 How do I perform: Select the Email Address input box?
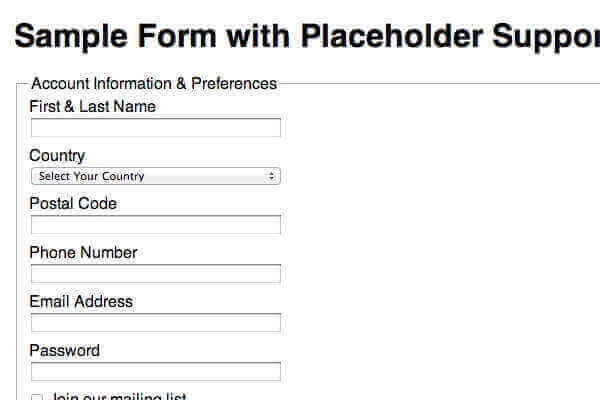(155, 323)
